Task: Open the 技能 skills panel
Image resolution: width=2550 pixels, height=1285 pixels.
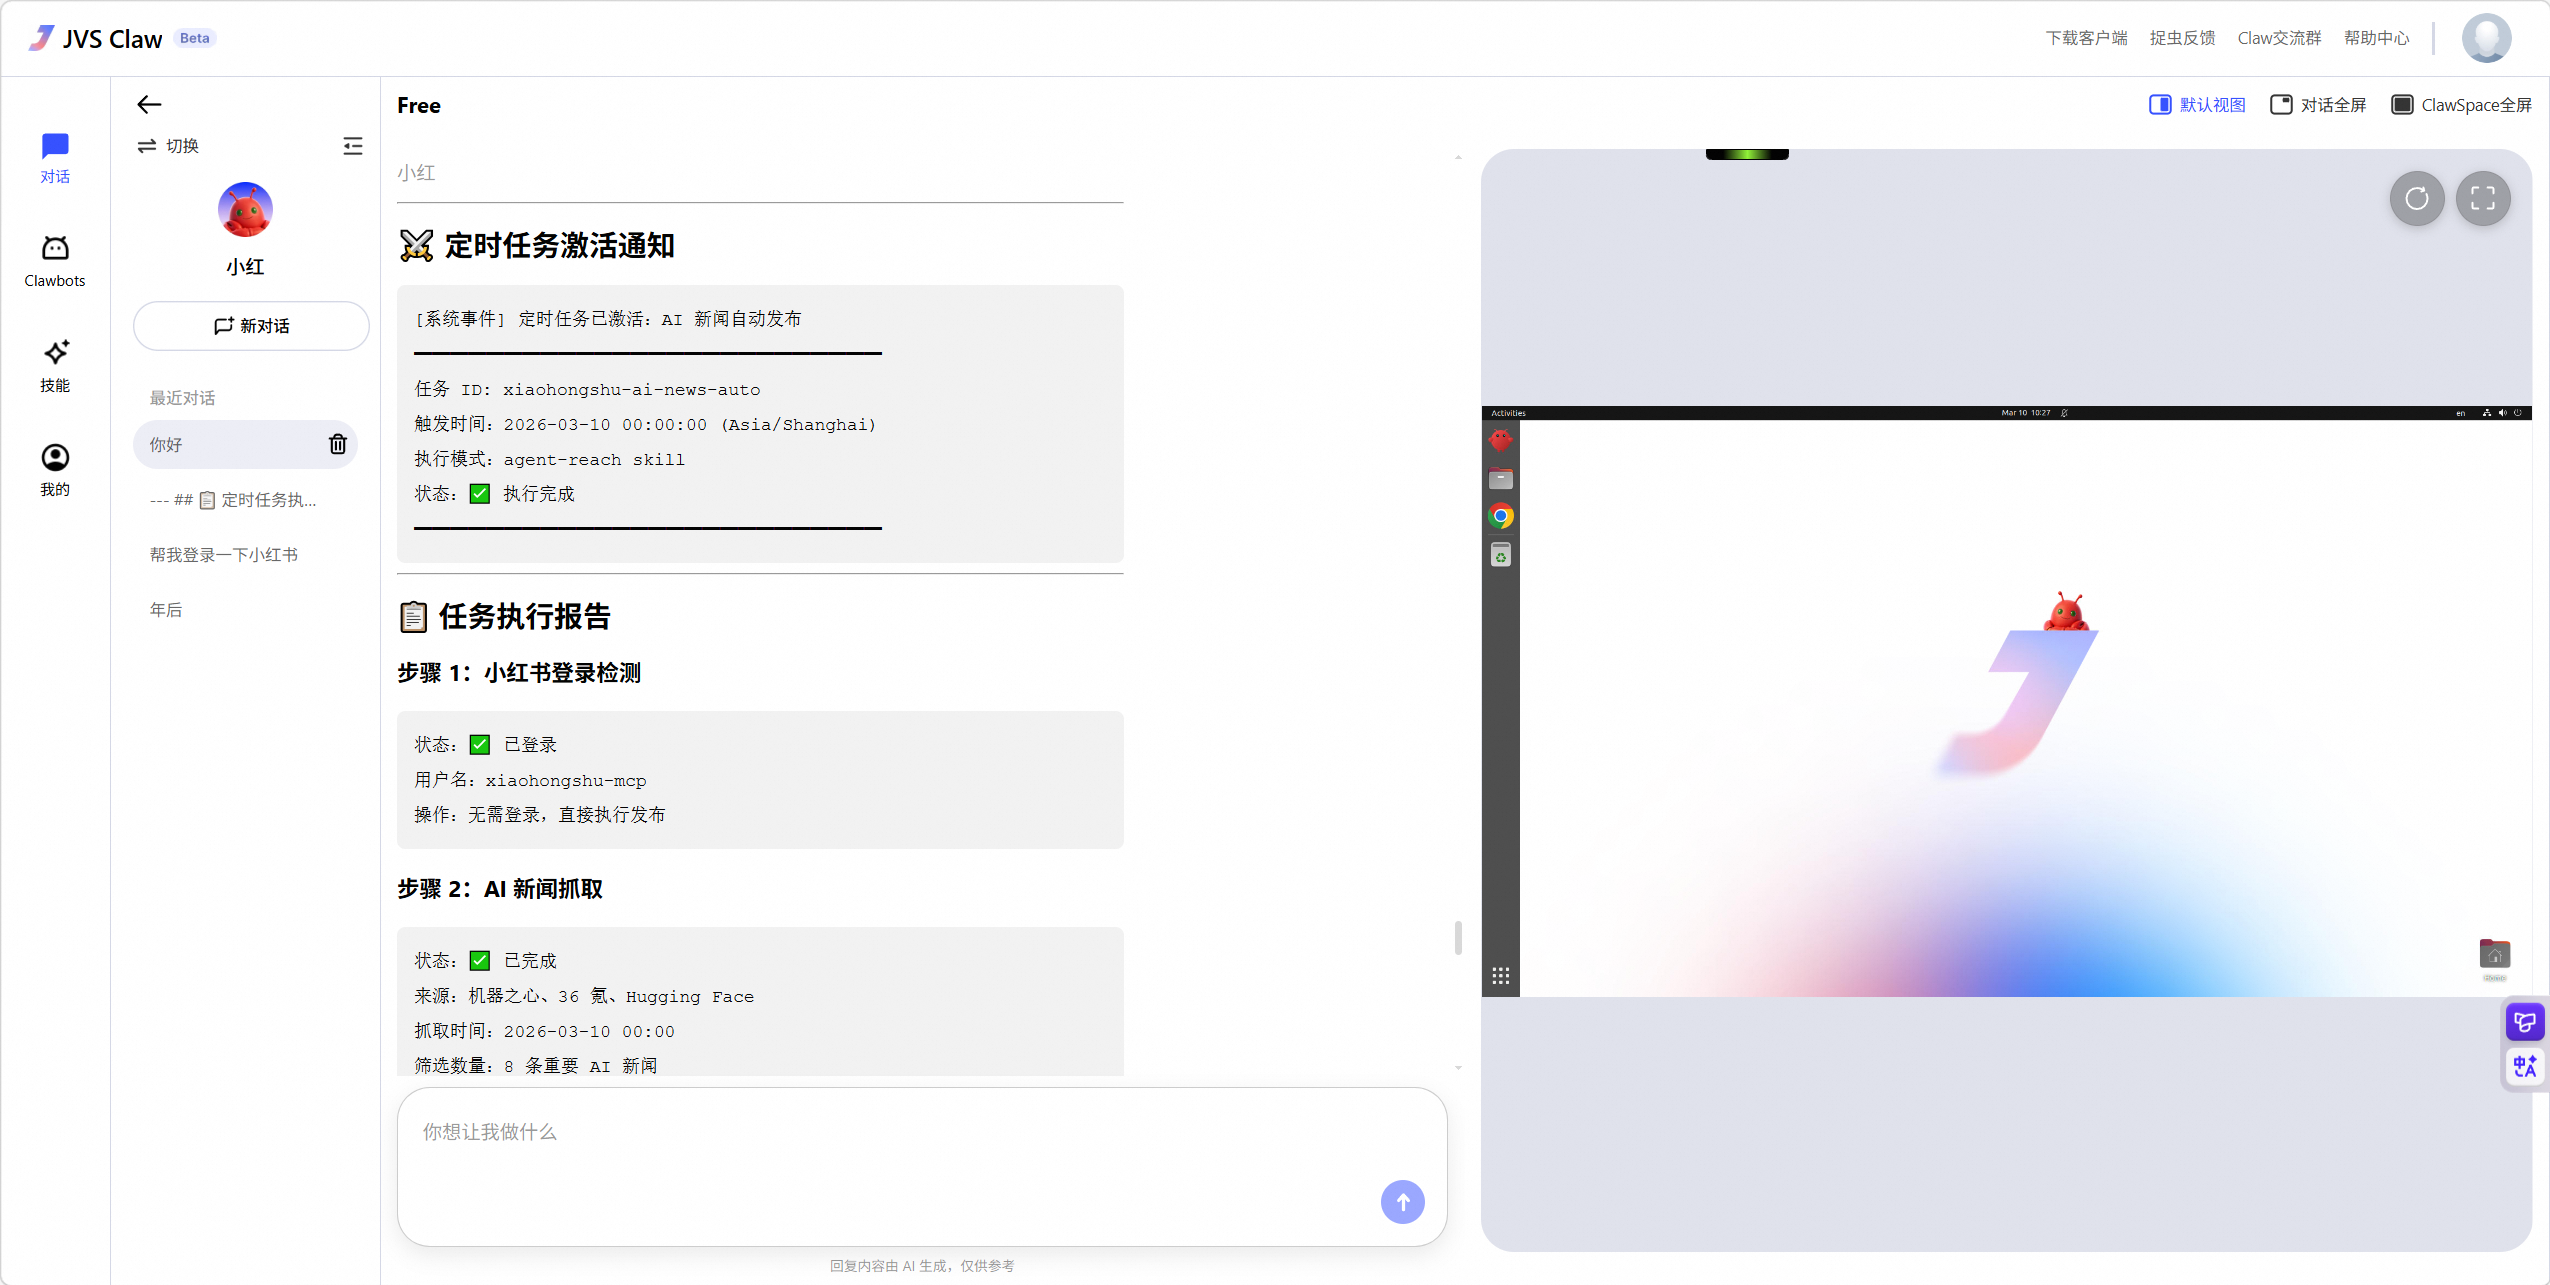Action: pyautogui.click(x=55, y=365)
